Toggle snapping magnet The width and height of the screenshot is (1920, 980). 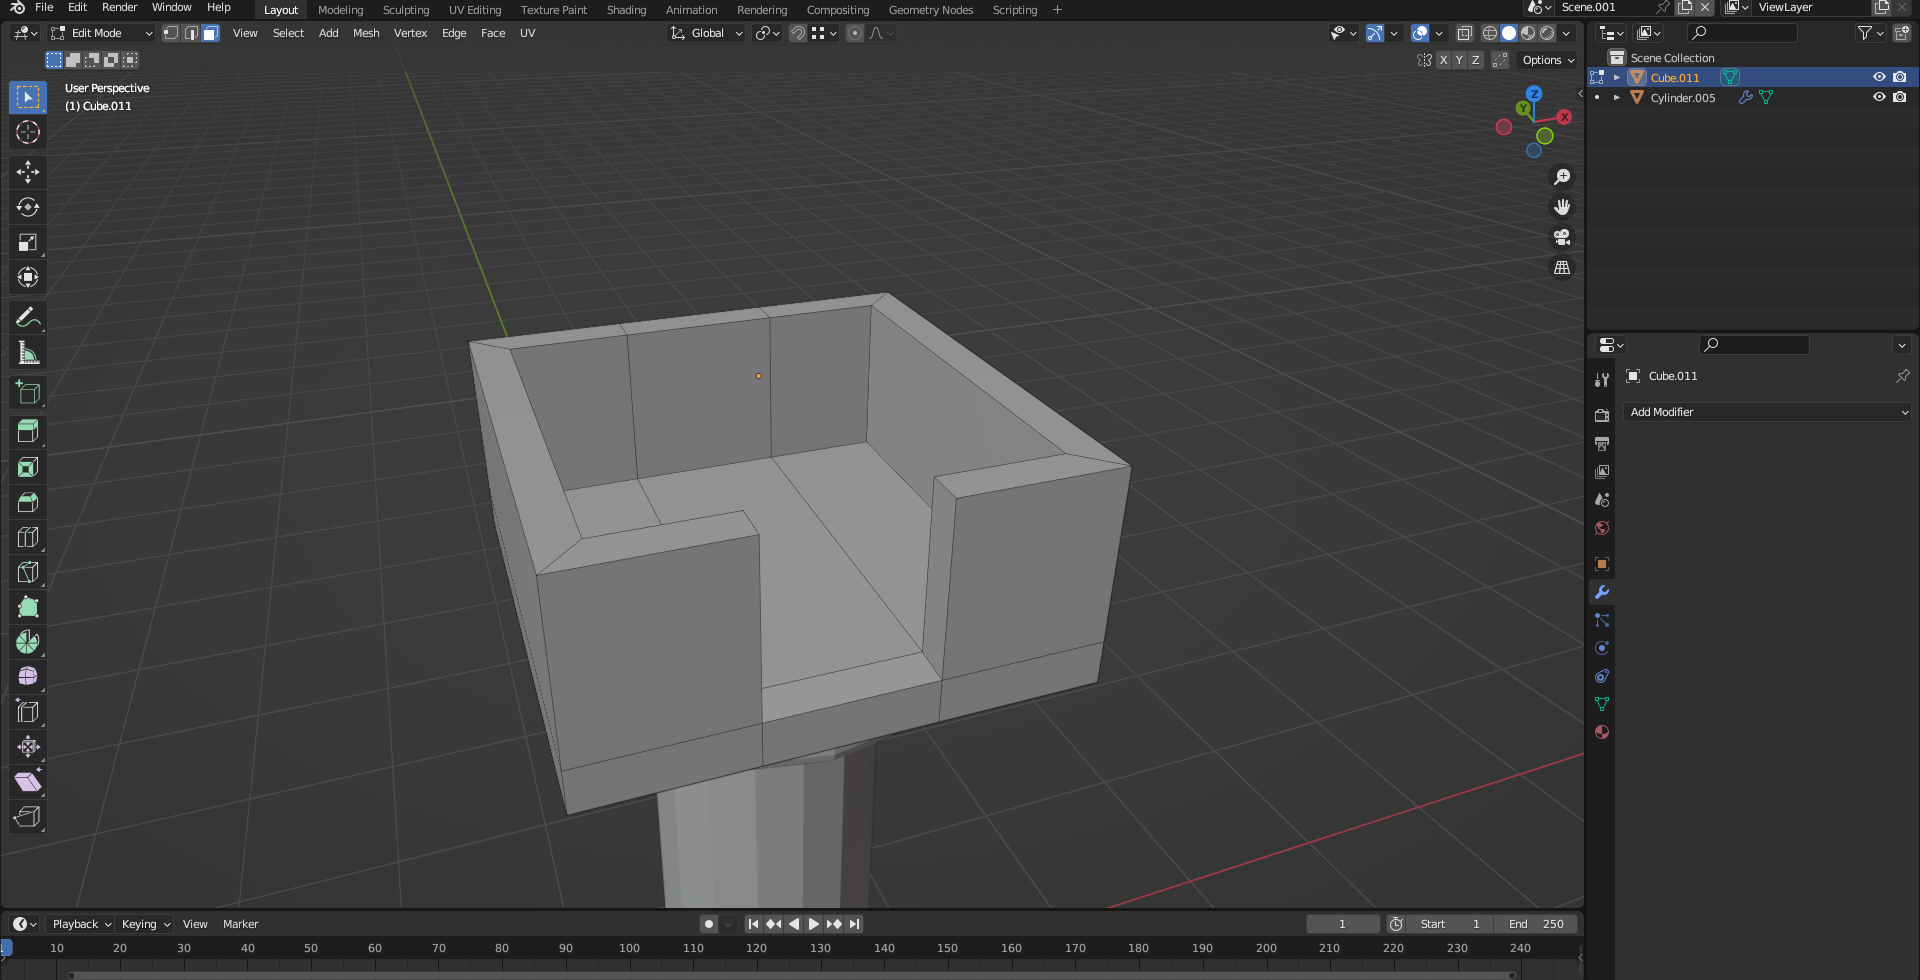pyautogui.click(x=797, y=33)
